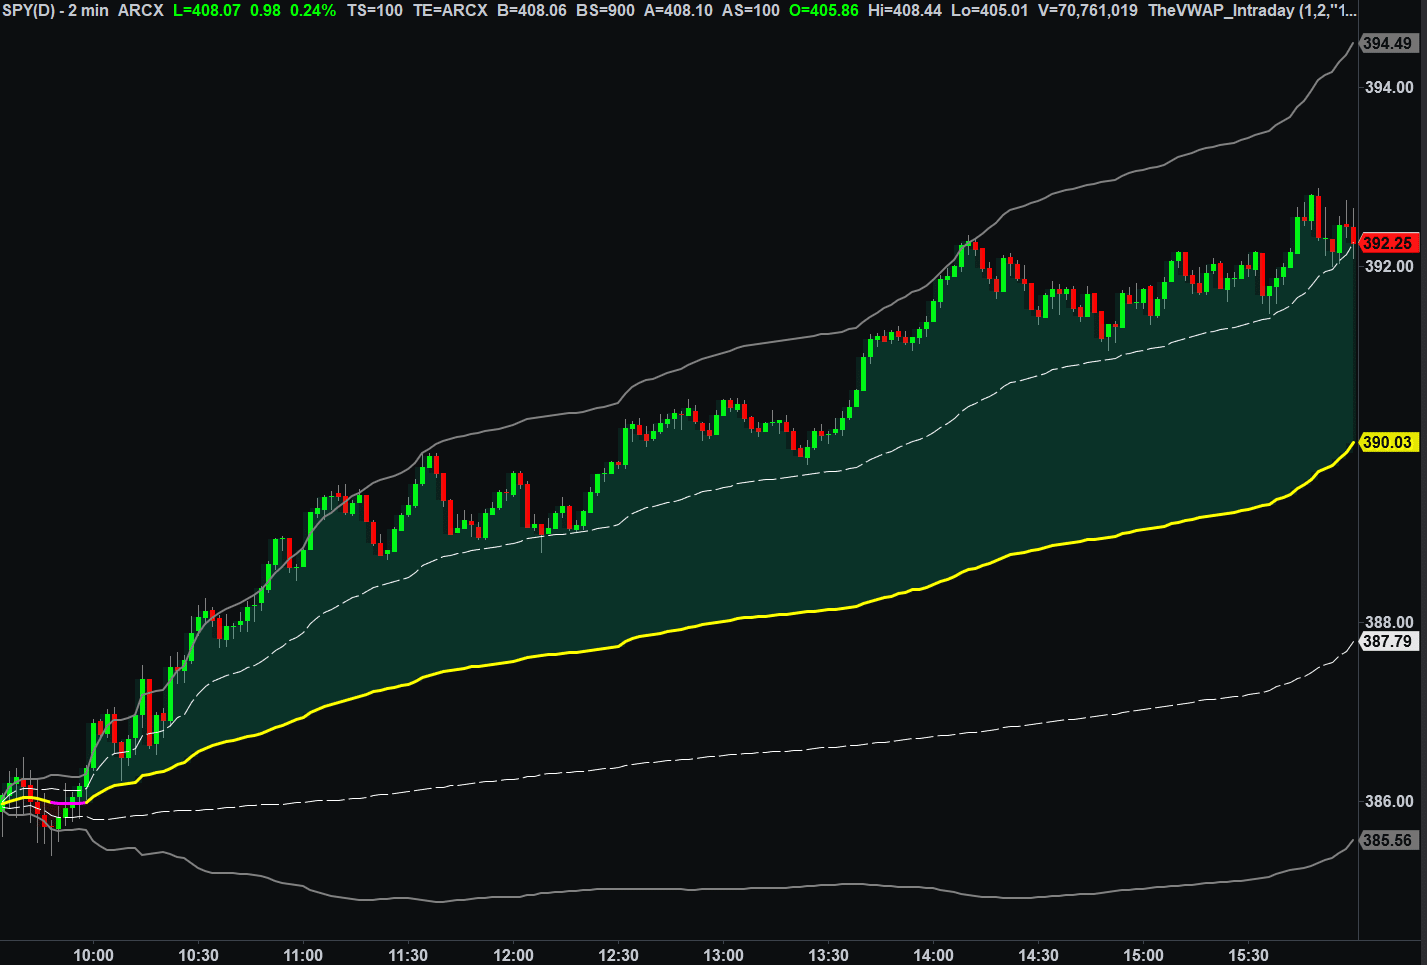Click the 388.00 price axis label
Viewport: 1427px width, 965px height.
coord(1389,622)
